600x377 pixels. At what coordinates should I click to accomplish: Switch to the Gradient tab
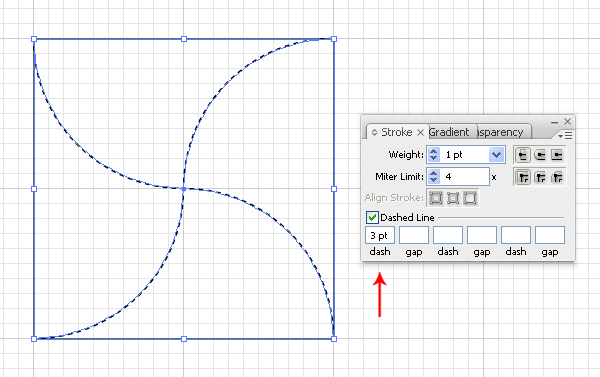click(449, 132)
